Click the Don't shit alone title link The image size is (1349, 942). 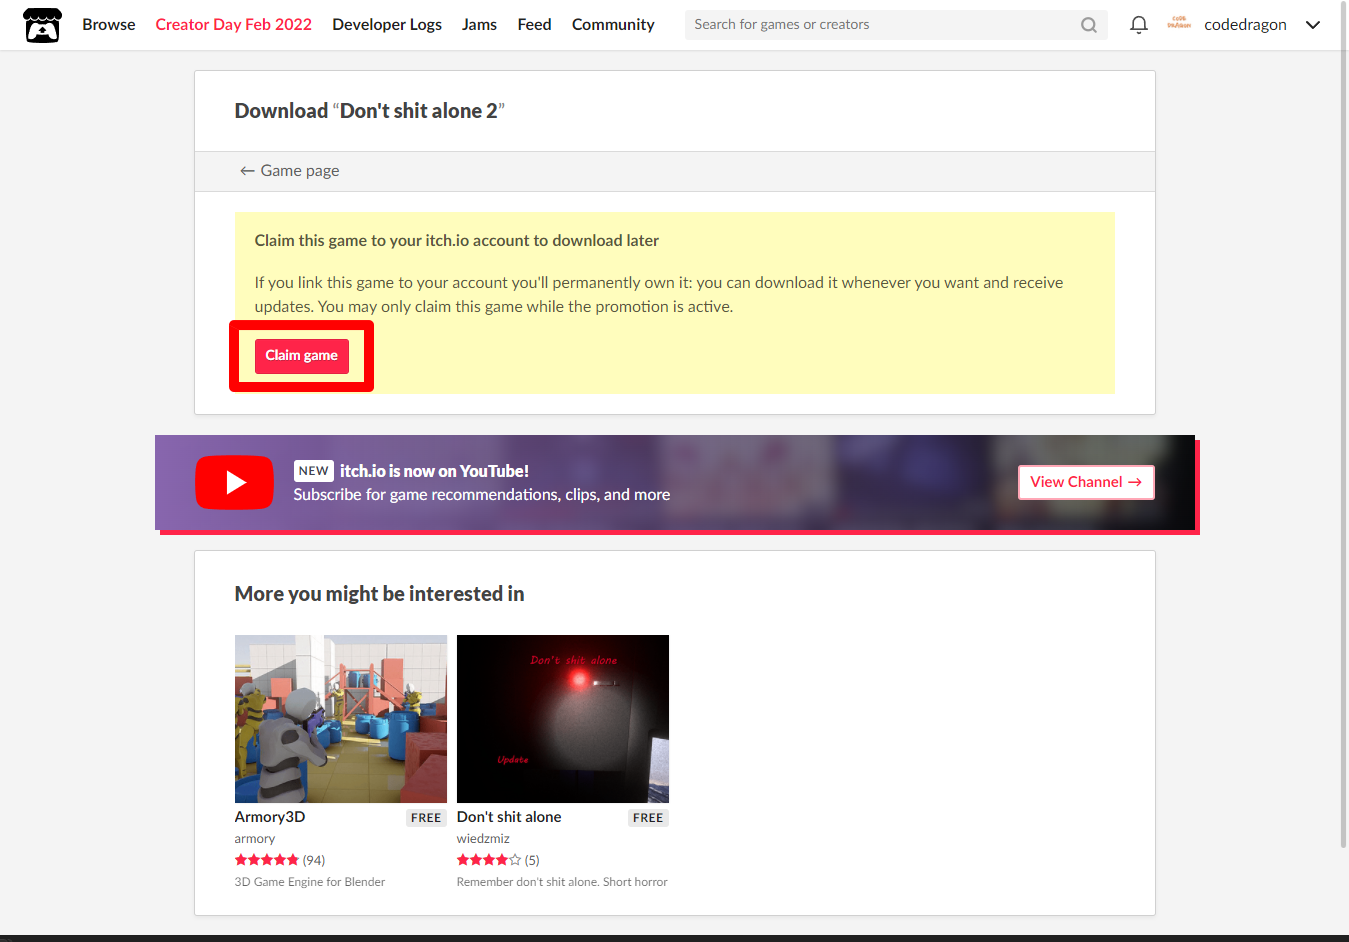pos(509,817)
